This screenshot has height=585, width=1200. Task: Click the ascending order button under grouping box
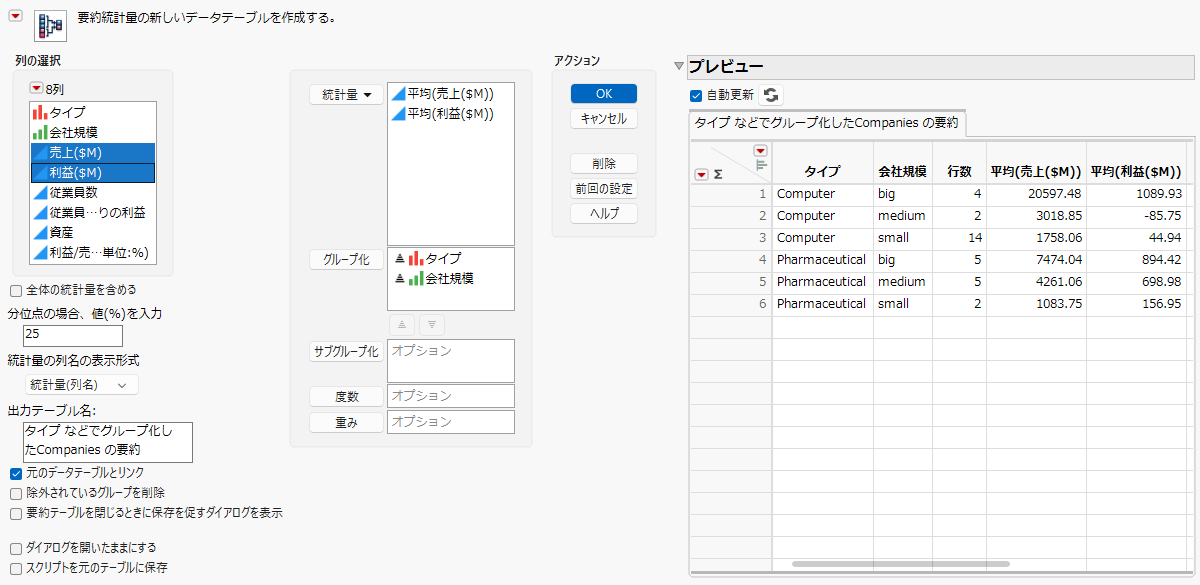click(403, 325)
